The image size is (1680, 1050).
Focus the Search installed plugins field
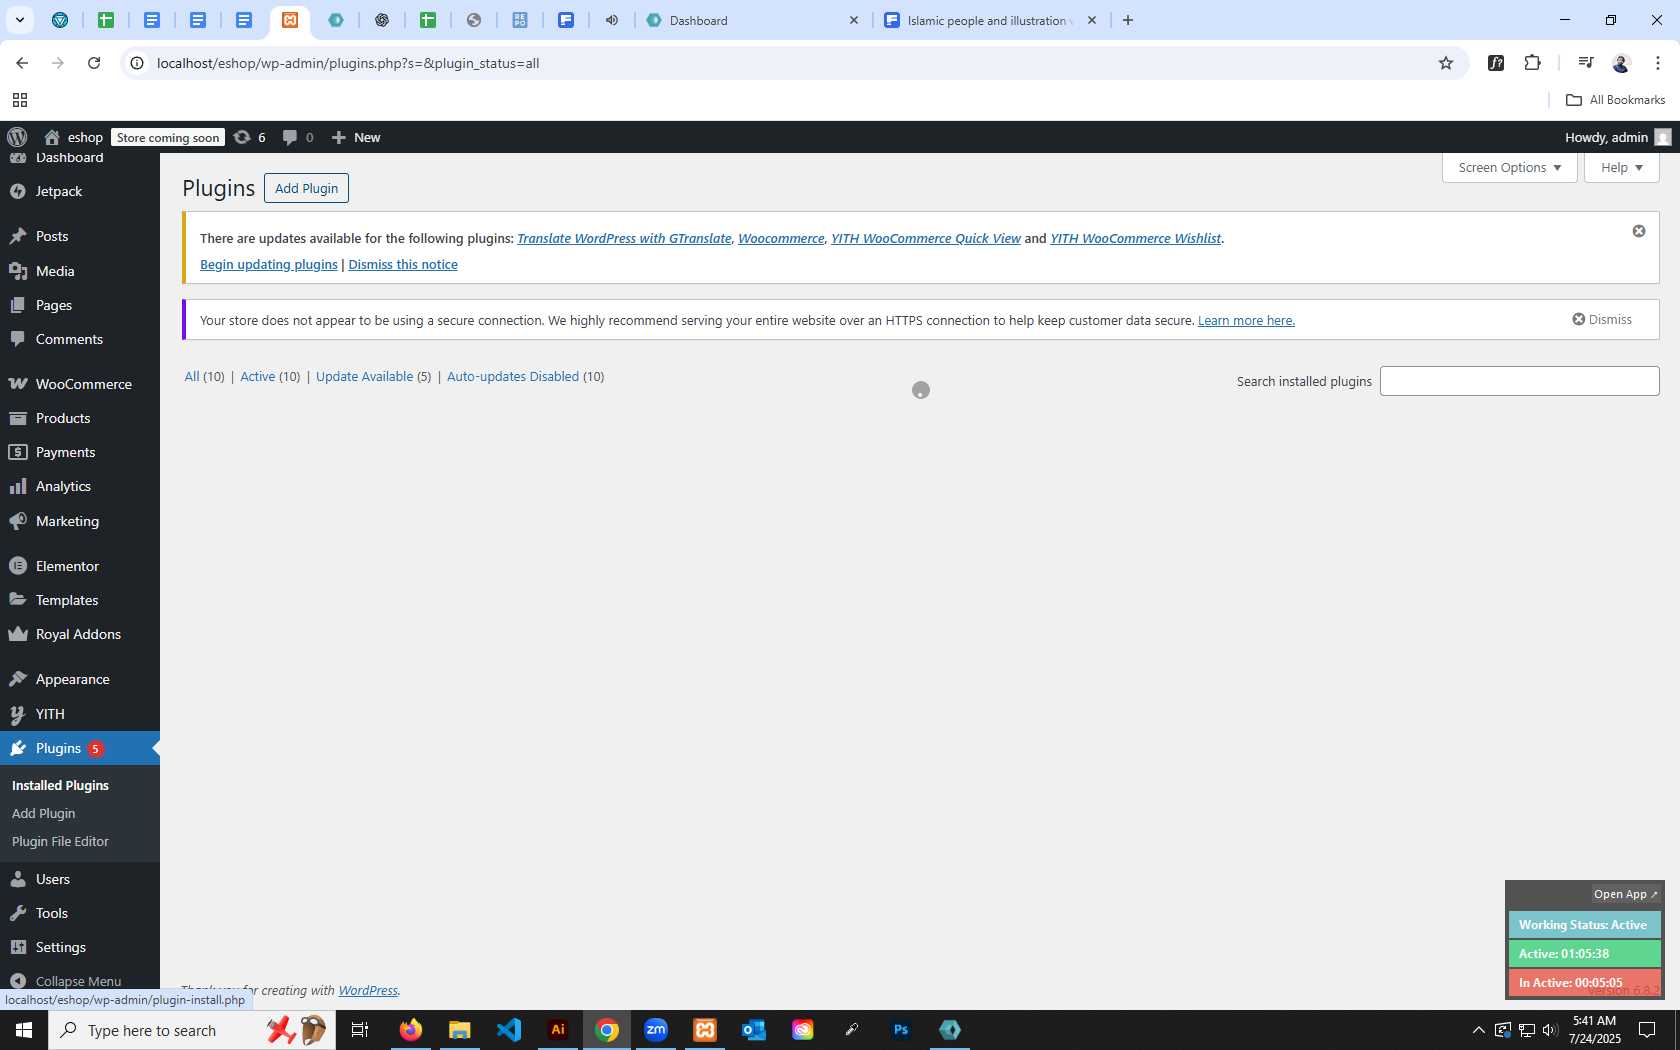coord(1519,381)
